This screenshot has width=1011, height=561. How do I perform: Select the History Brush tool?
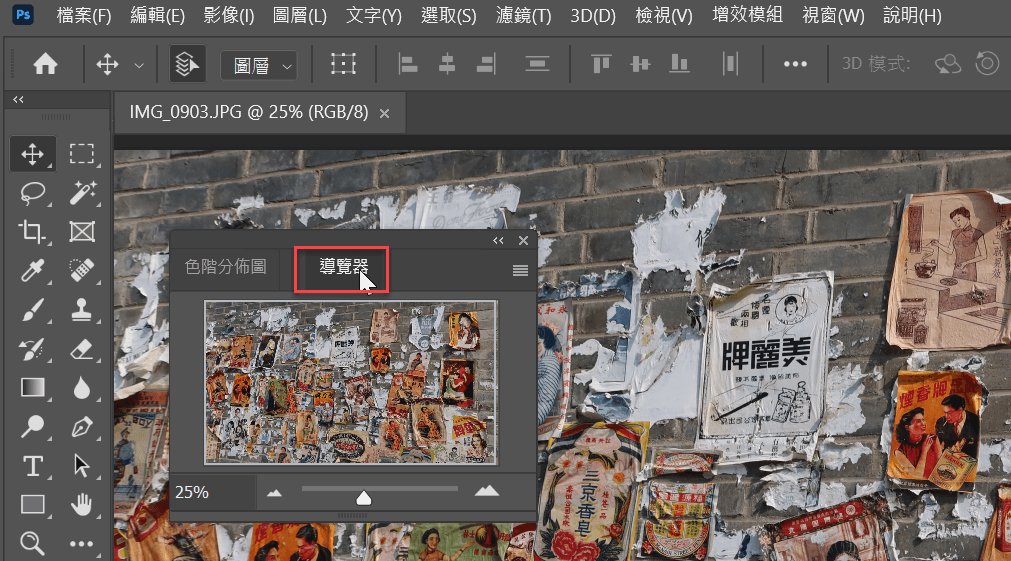coord(32,349)
